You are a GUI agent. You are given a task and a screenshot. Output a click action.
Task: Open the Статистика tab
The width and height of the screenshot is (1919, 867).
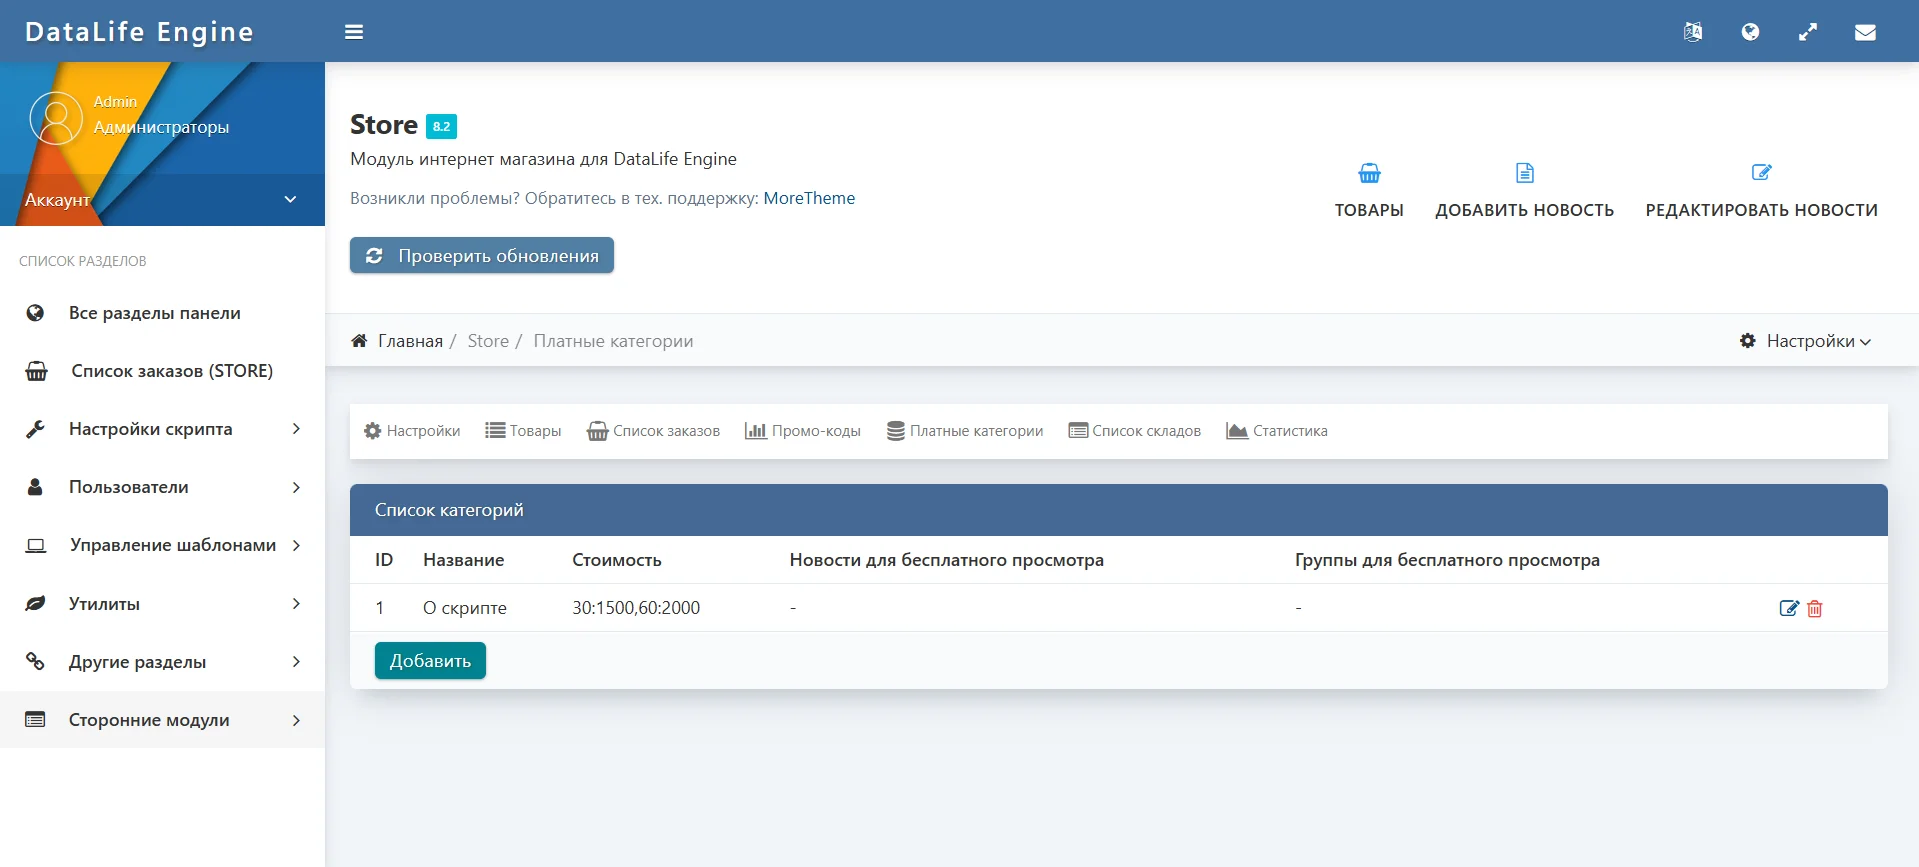pyautogui.click(x=1277, y=431)
